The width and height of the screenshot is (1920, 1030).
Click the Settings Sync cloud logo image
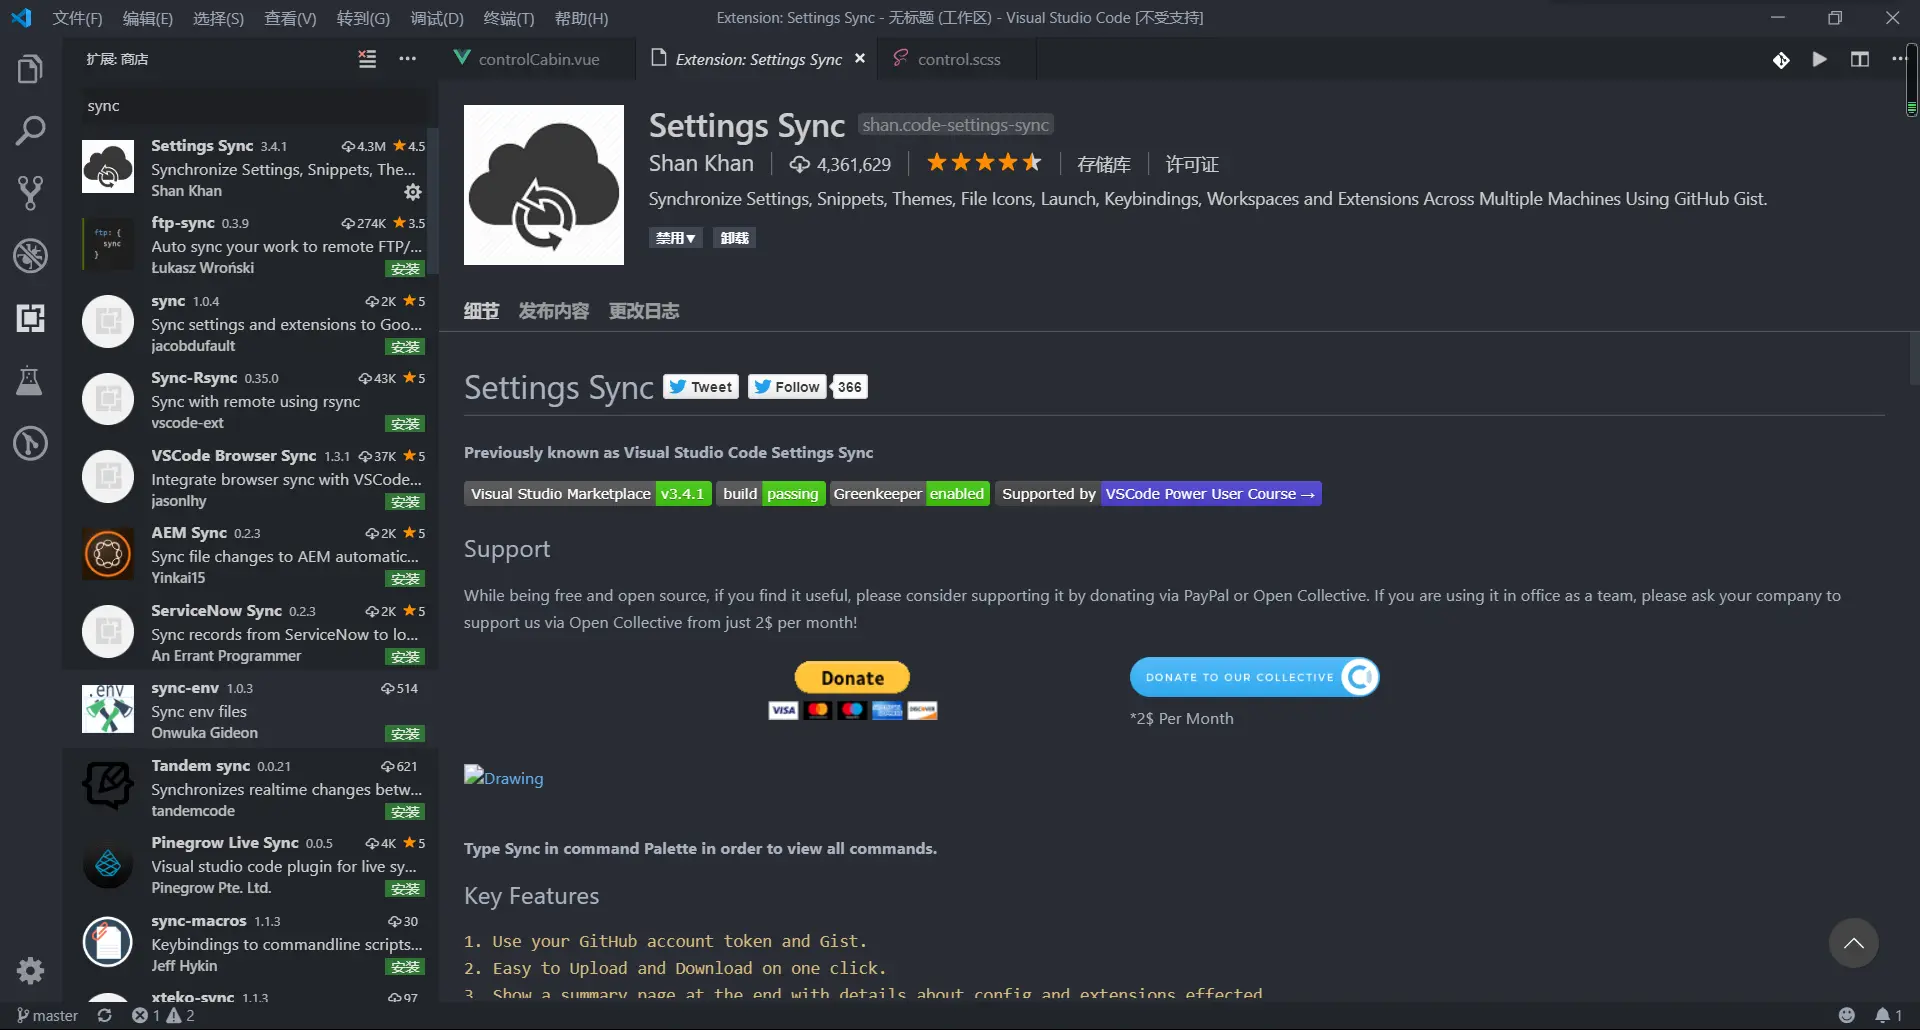coord(544,185)
